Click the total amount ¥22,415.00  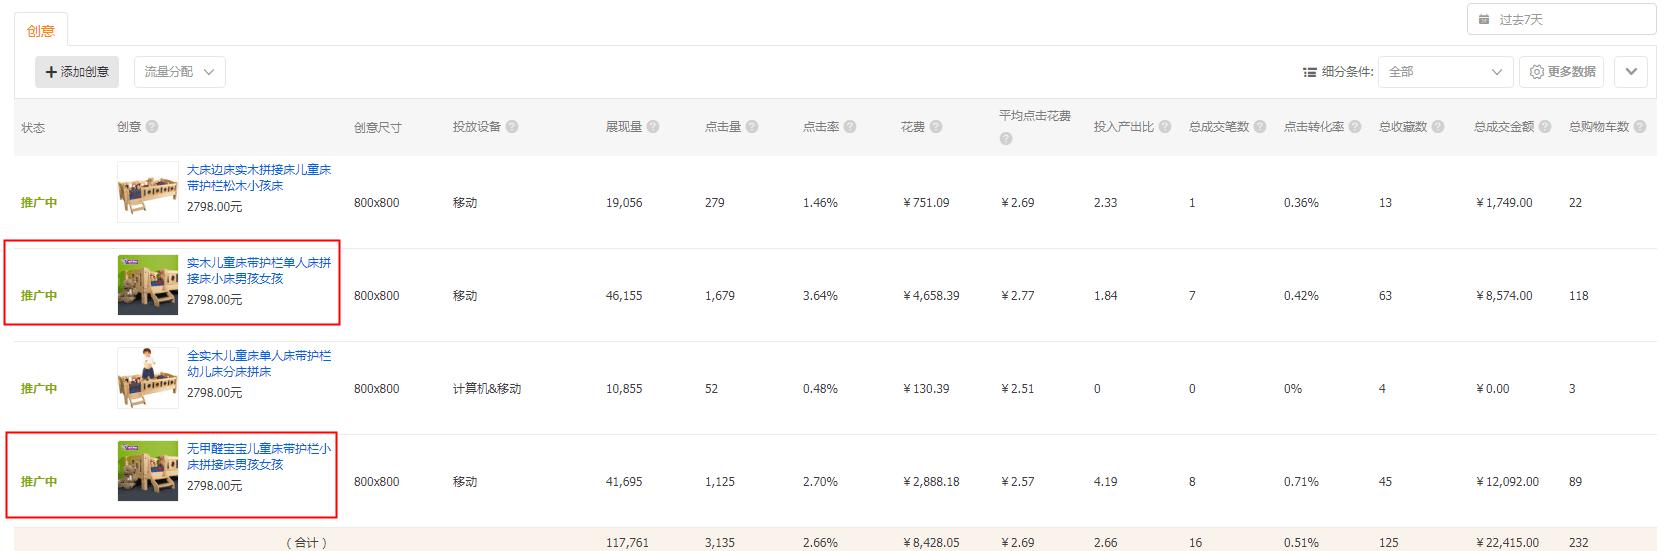coord(1507,543)
